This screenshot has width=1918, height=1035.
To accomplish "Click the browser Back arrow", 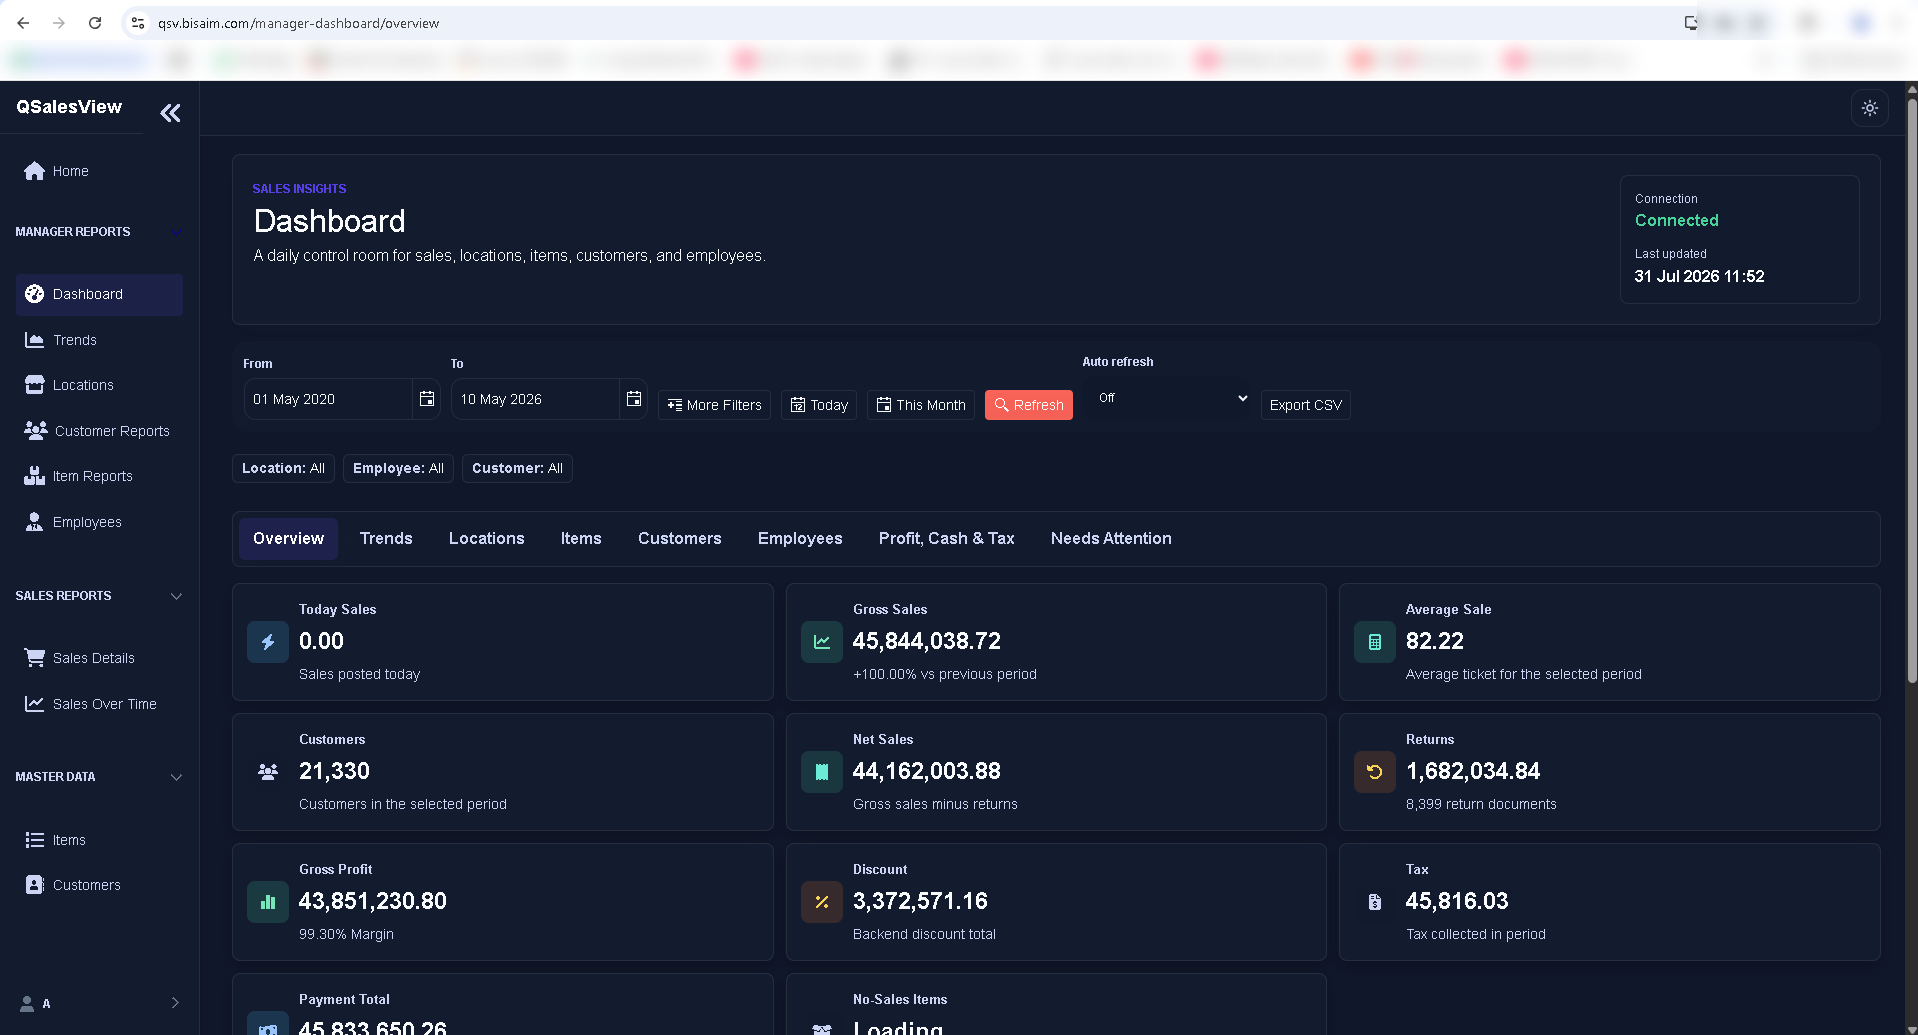I will [23, 23].
